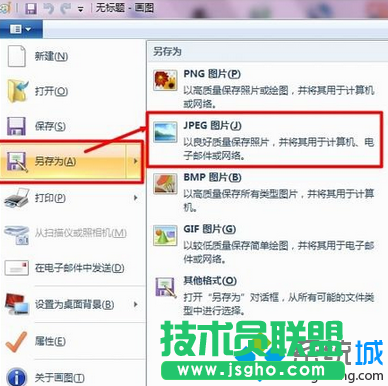The width and height of the screenshot is (388, 386).
Task: Expand the 设置为桌面背景(B) submenu arrow
Action: pyautogui.click(x=135, y=304)
